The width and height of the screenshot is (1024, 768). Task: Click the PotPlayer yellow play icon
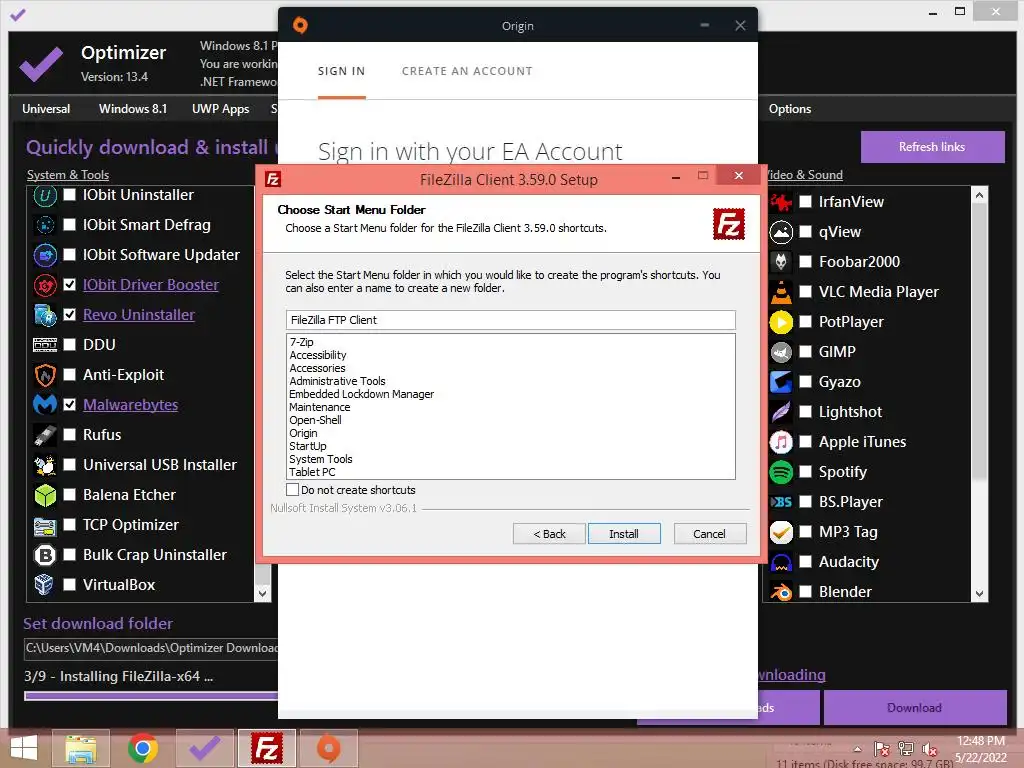point(781,322)
